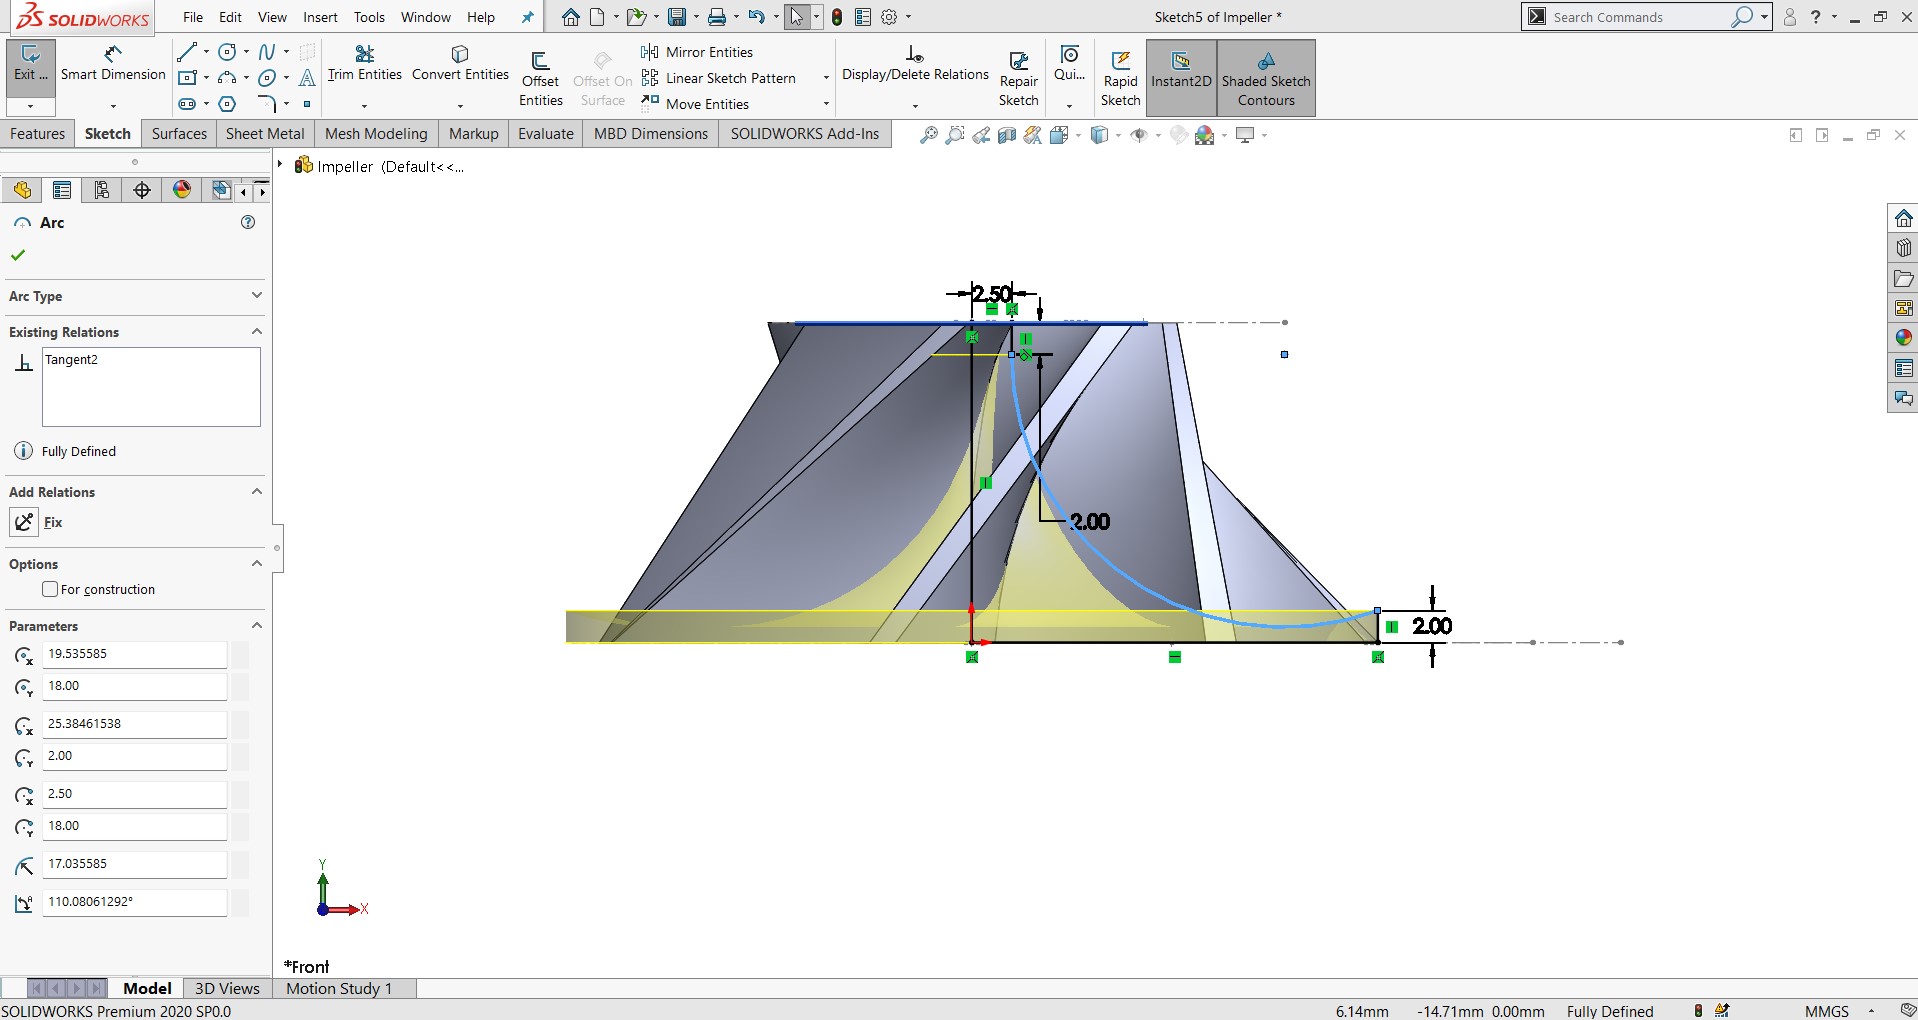Screen dimensions: 1918x1020
Task: Click Display/Delete Relations icon
Action: [915, 53]
